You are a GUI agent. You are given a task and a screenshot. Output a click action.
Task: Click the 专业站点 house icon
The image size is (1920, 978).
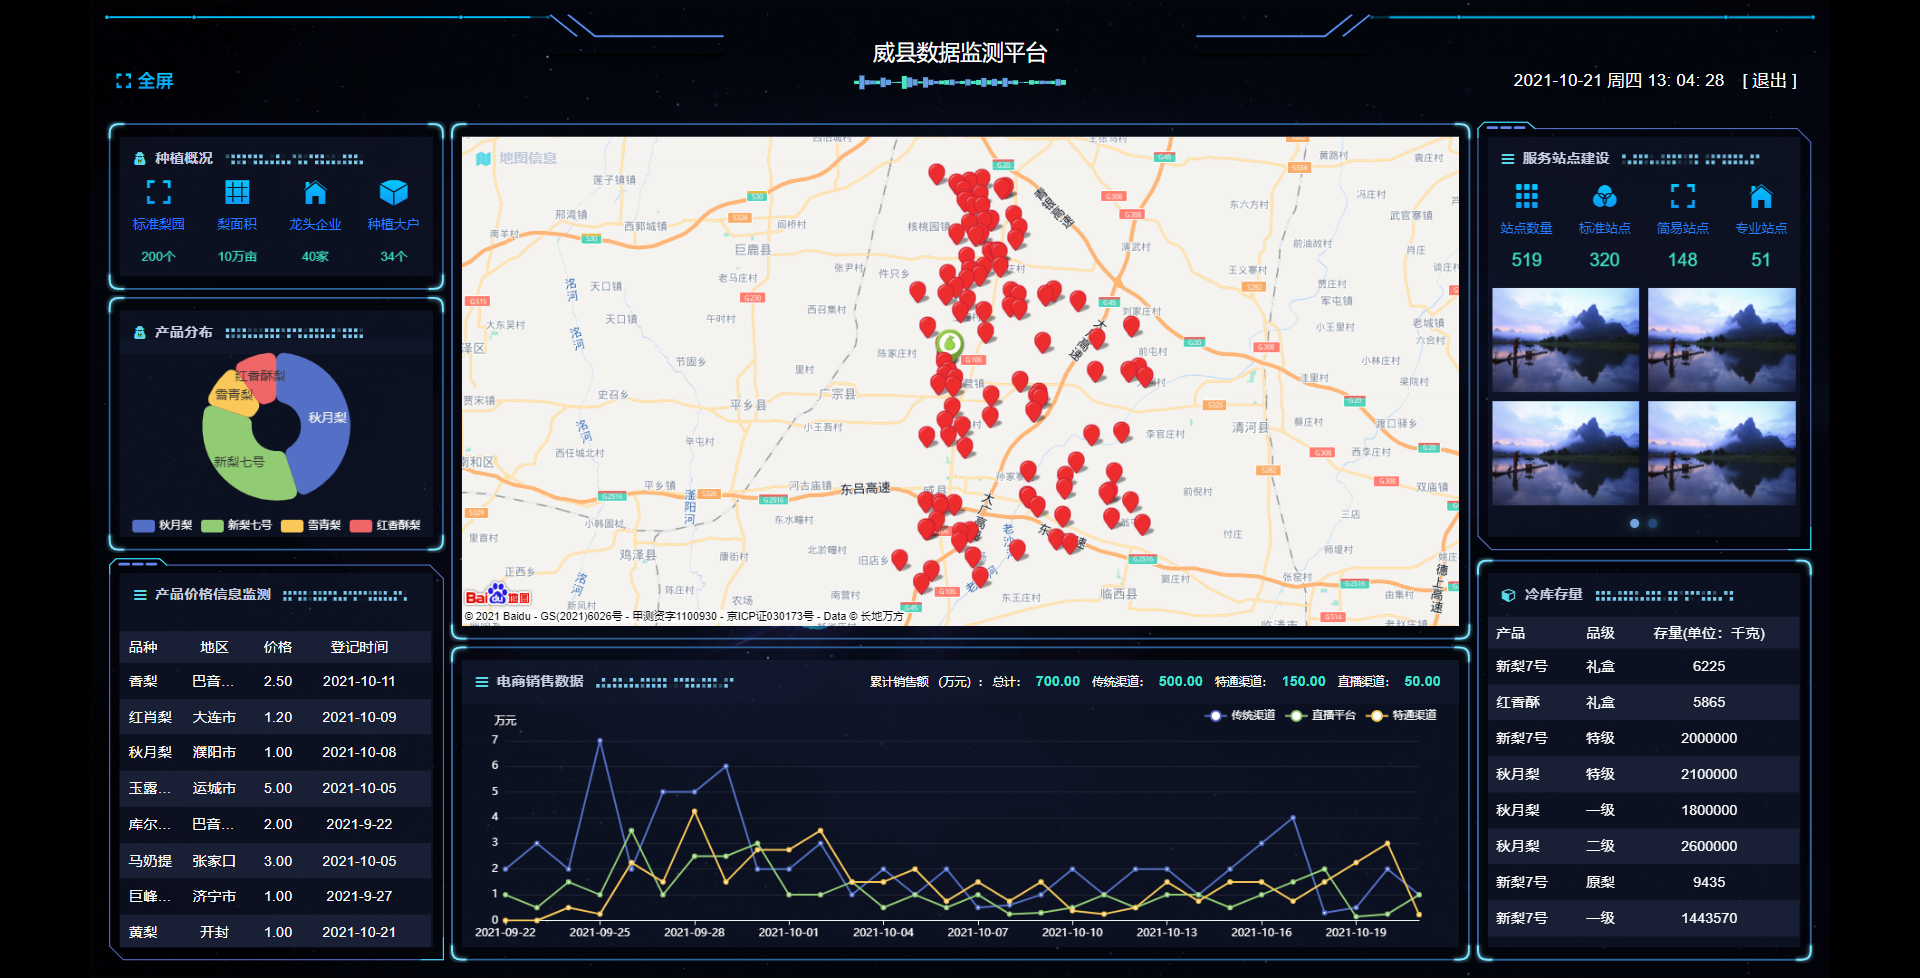coord(1761,196)
